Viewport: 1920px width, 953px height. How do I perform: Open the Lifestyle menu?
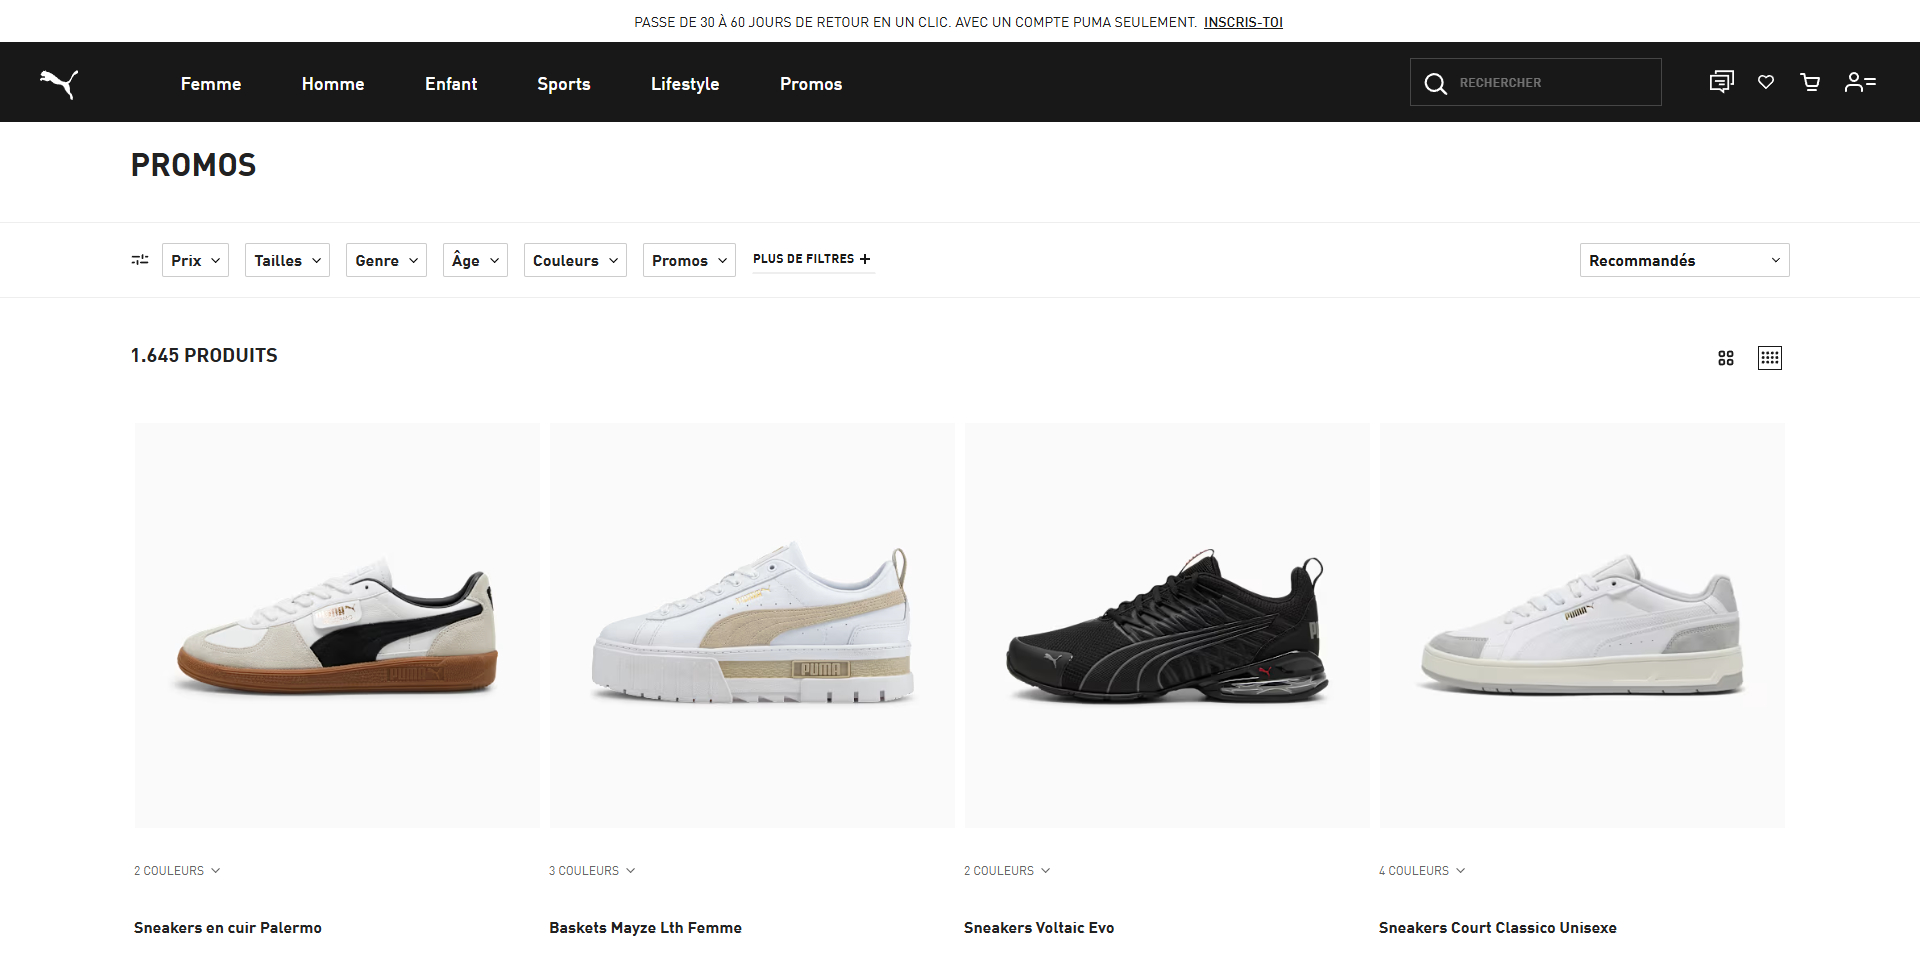[x=685, y=84]
